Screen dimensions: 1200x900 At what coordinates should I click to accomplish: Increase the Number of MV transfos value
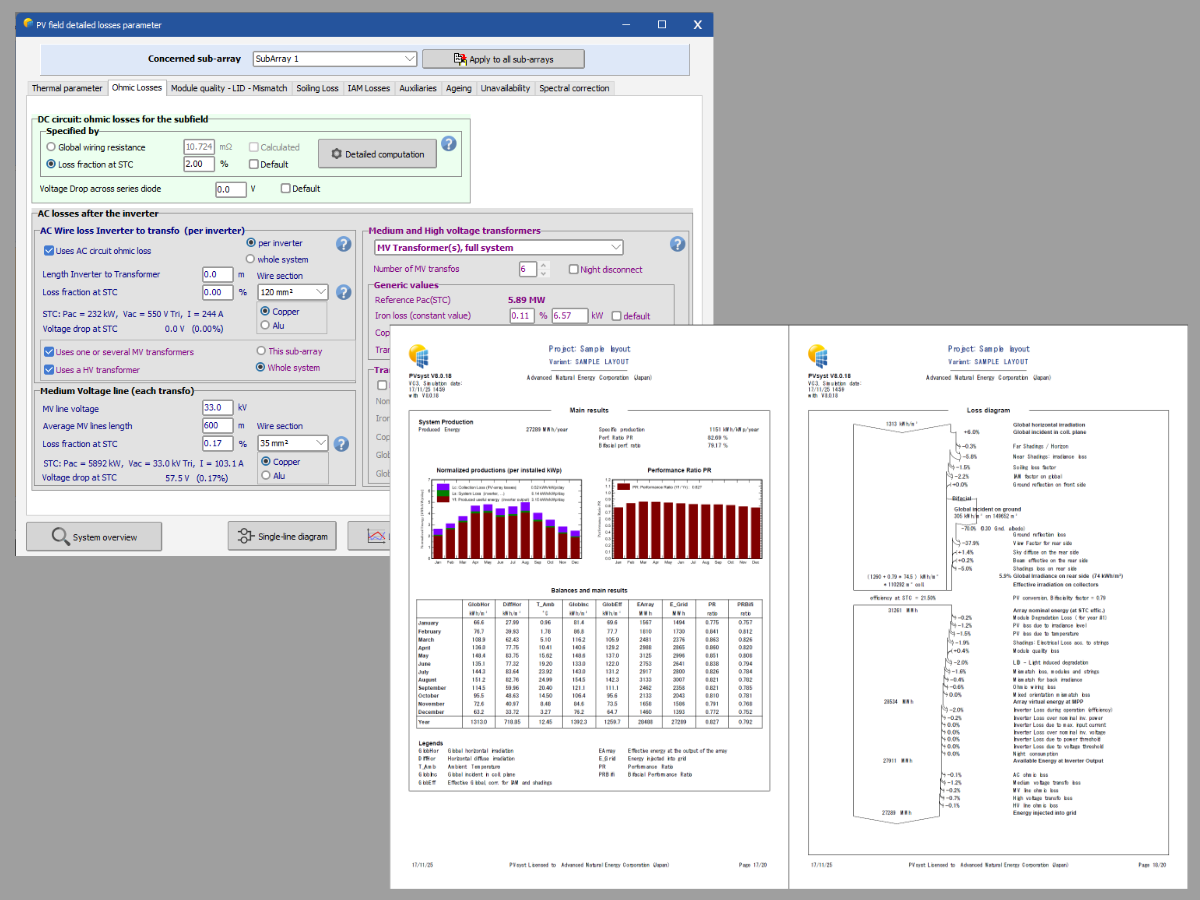pyautogui.click(x=544, y=265)
